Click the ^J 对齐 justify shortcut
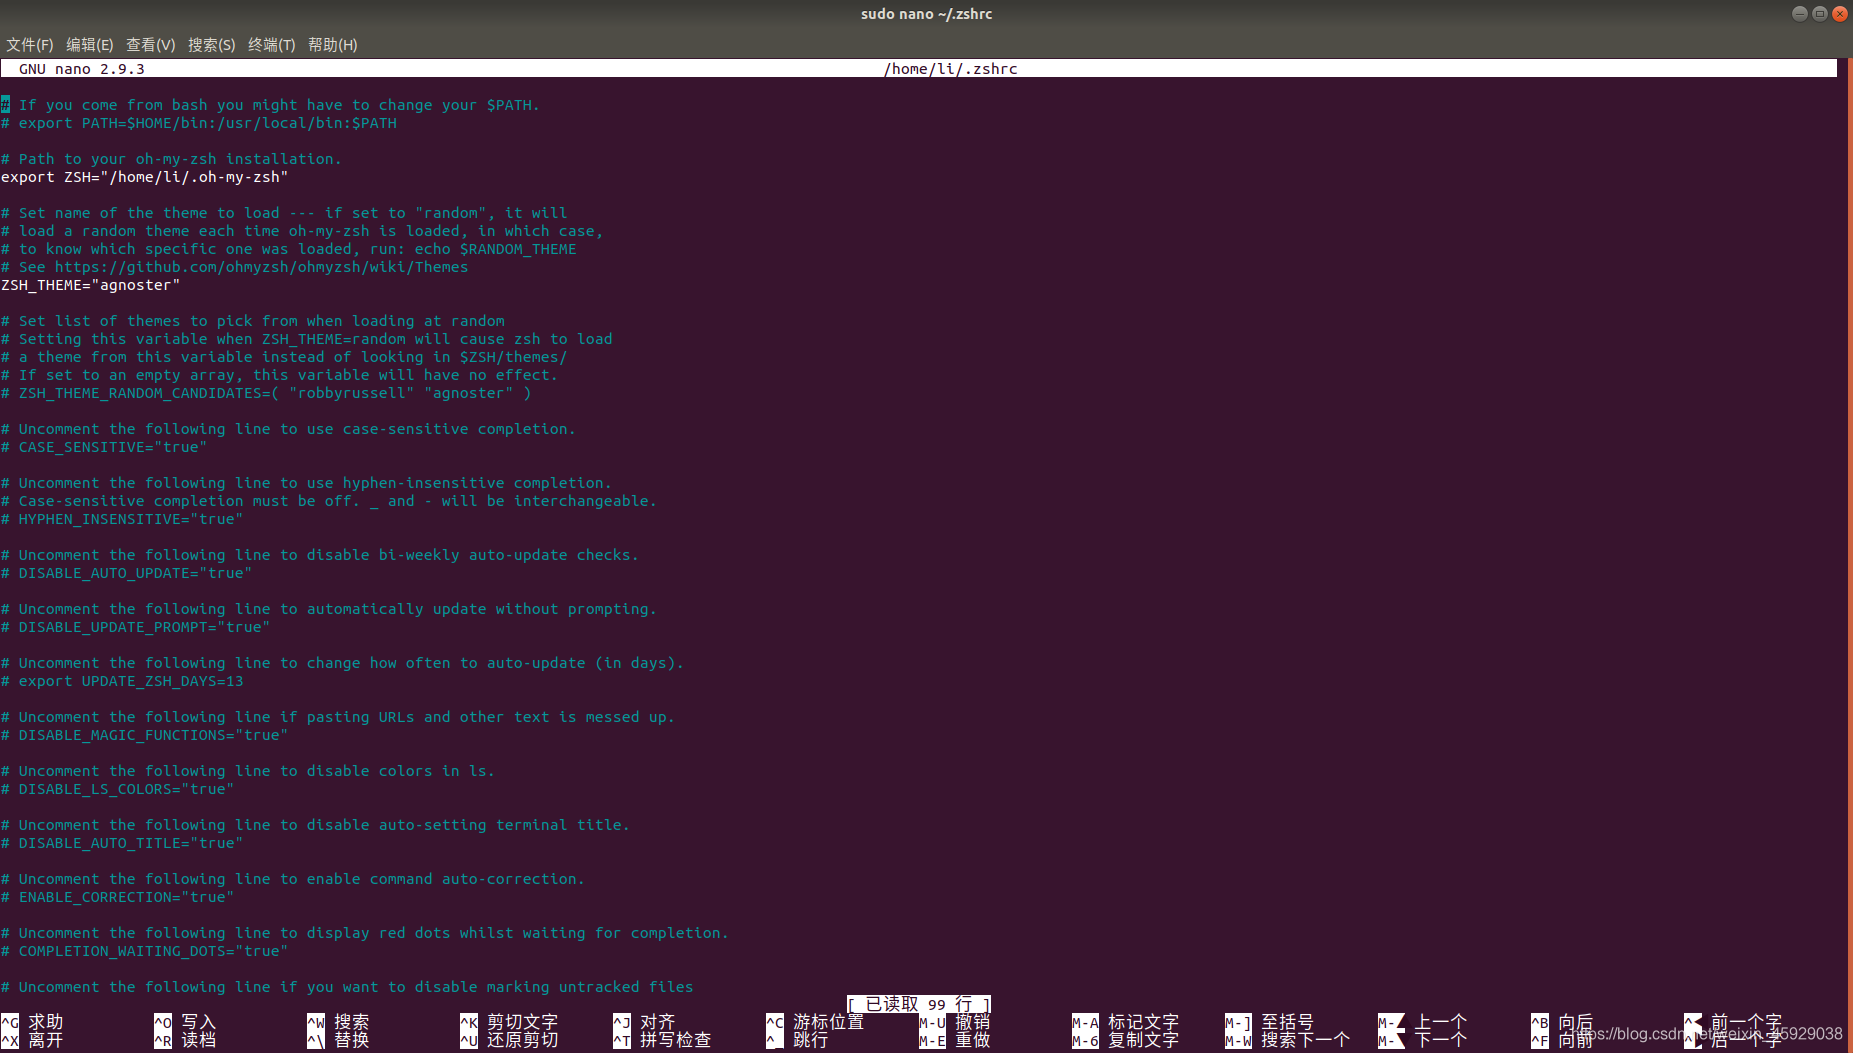The width and height of the screenshot is (1853, 1053). [x=645, y=1022]
